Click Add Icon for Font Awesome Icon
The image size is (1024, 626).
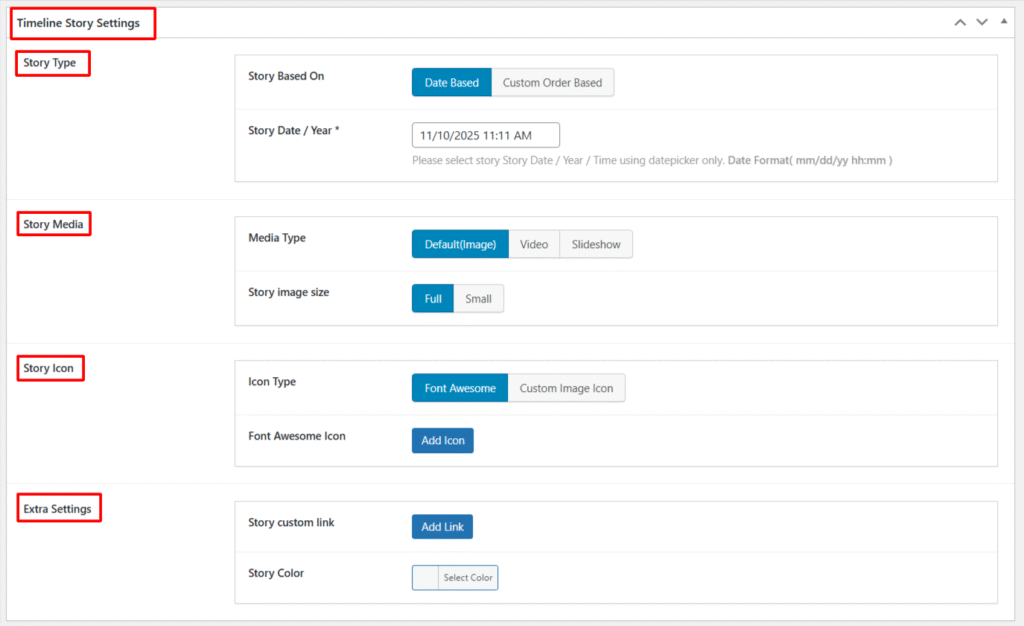coord(441,440)
